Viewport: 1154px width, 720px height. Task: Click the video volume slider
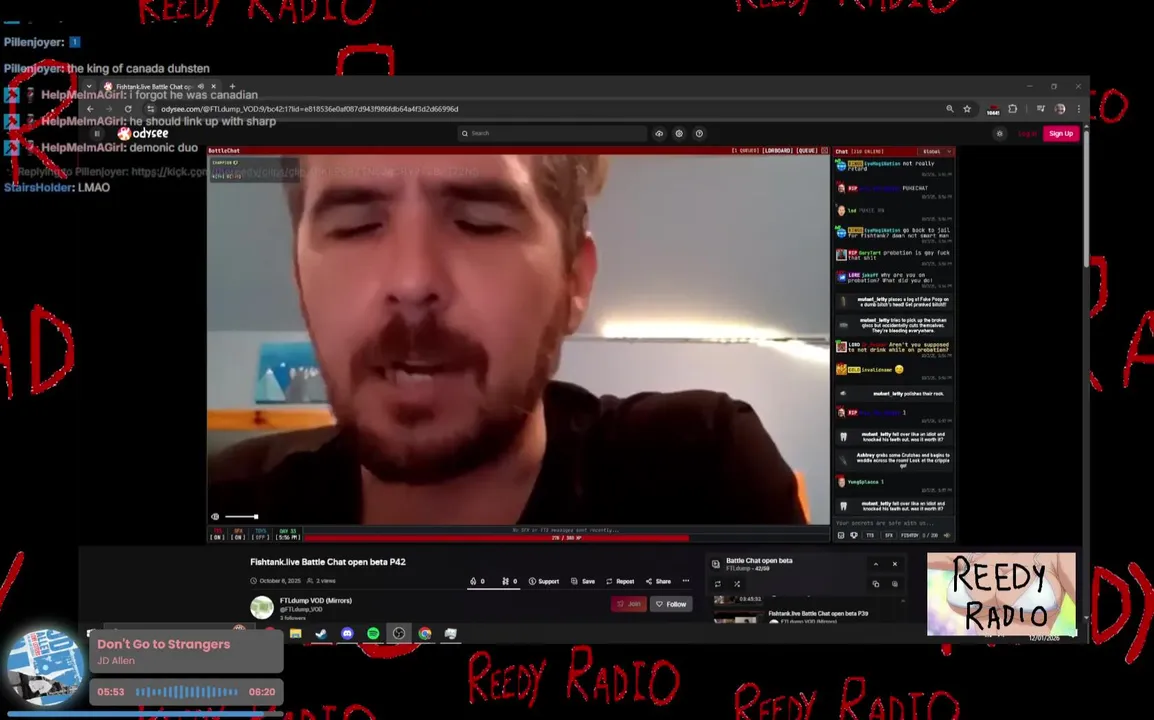pyautogui.click(x=241, y=517)
